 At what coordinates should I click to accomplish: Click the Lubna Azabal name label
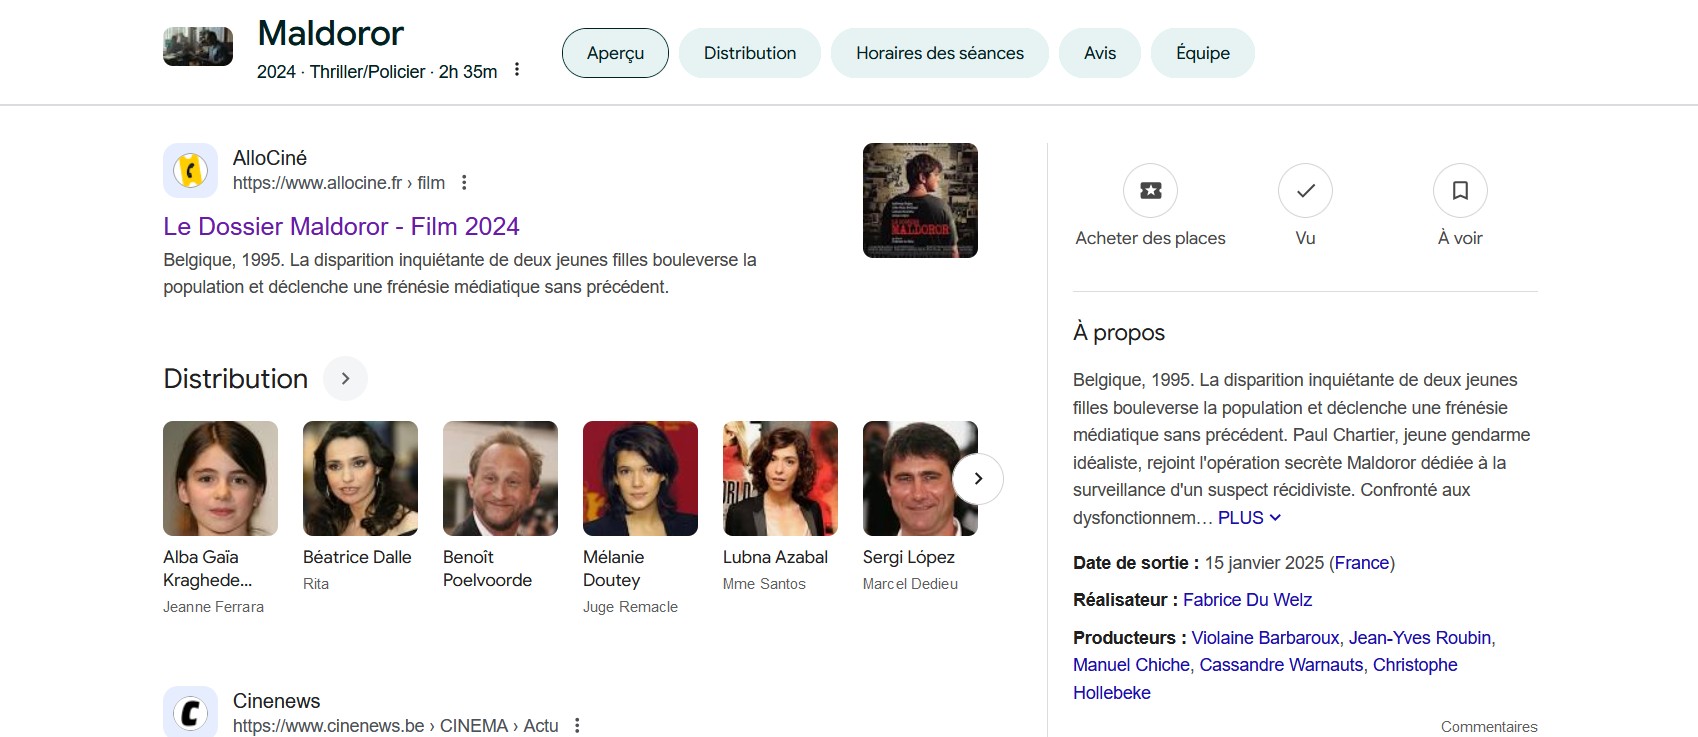point(775,557)
